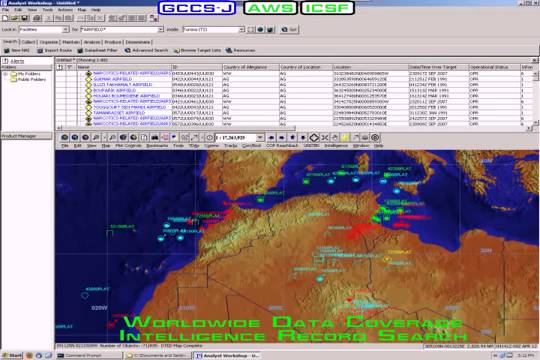The height and width of the screenshot is (360, 540).
Task: Open the map scale dropdown
Action: pos(260,137)
